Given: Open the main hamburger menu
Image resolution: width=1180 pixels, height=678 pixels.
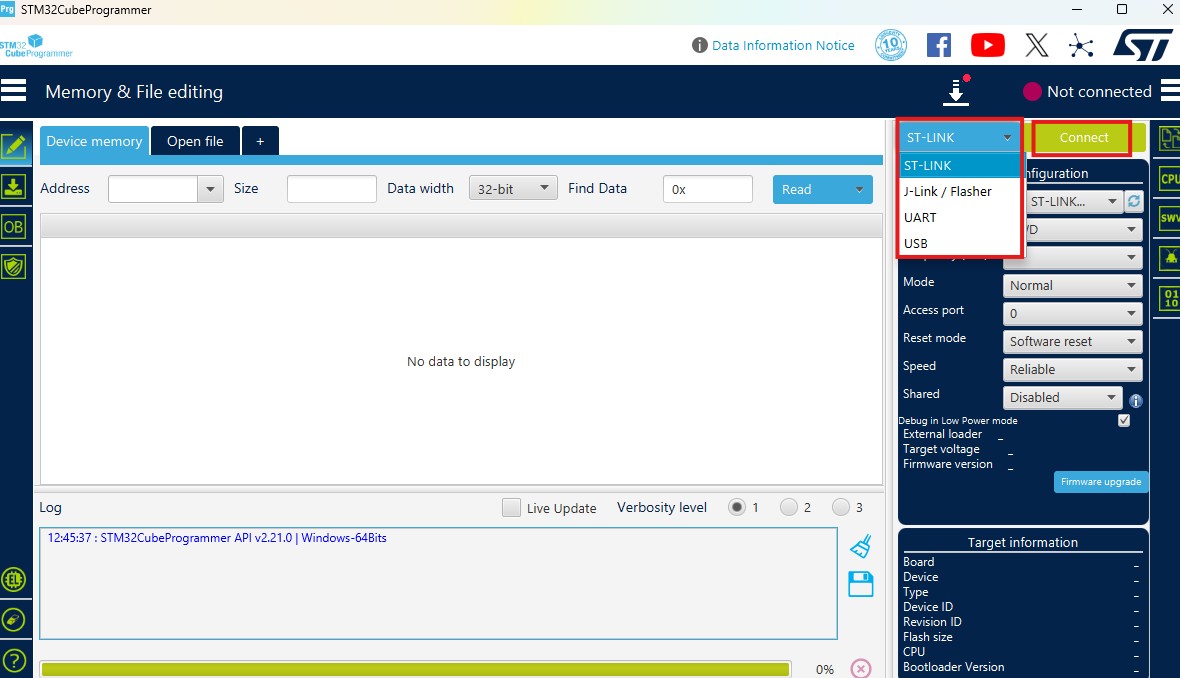Looking at the screenshot, I should 14,90.
